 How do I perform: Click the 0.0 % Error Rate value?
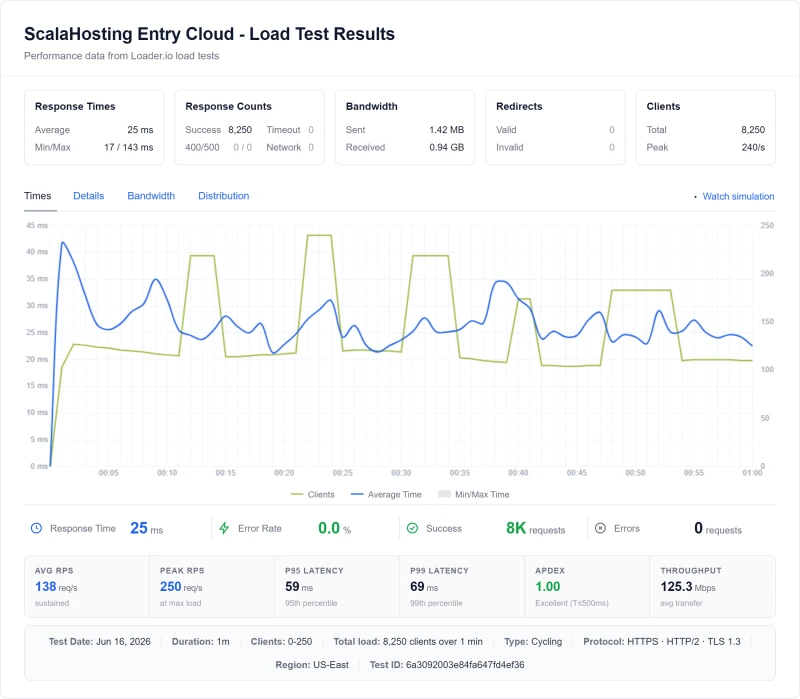click(334, 528)
